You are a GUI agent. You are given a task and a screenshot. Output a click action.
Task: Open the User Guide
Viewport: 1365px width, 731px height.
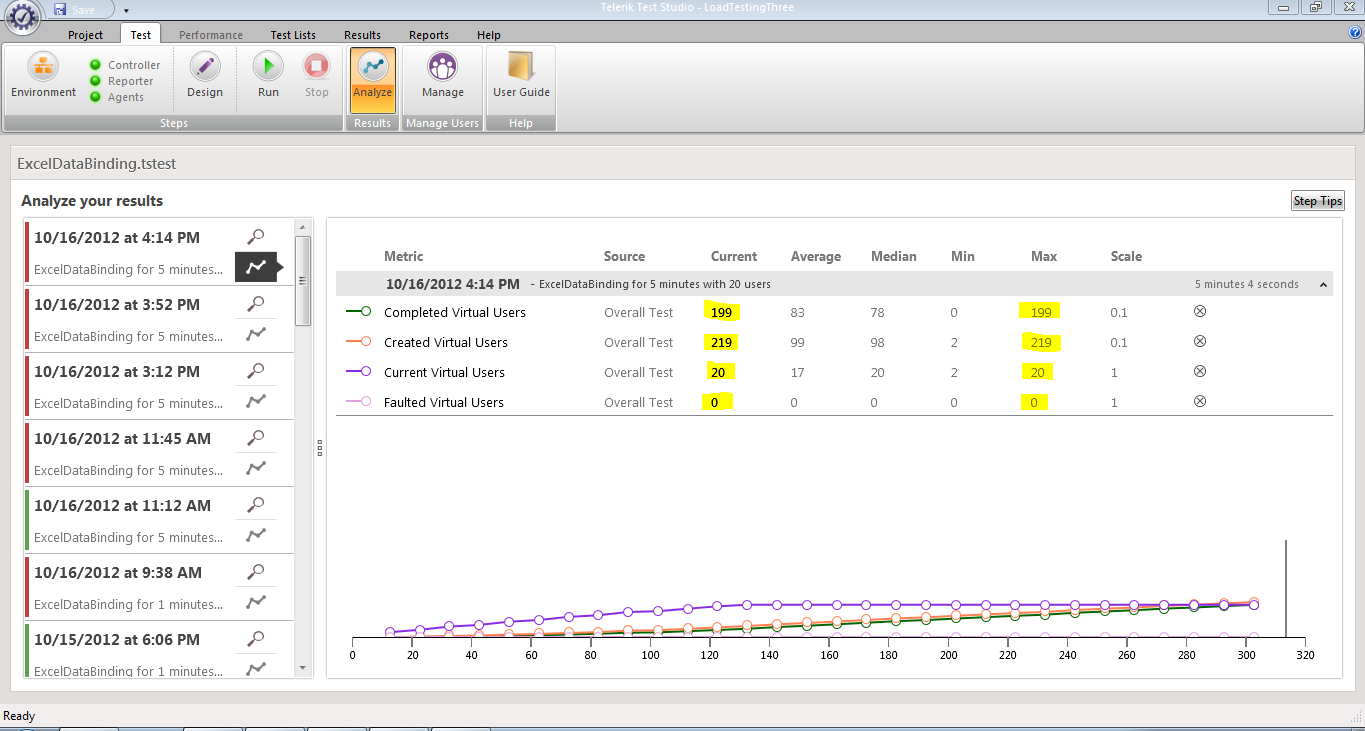[x=521, y=68]
